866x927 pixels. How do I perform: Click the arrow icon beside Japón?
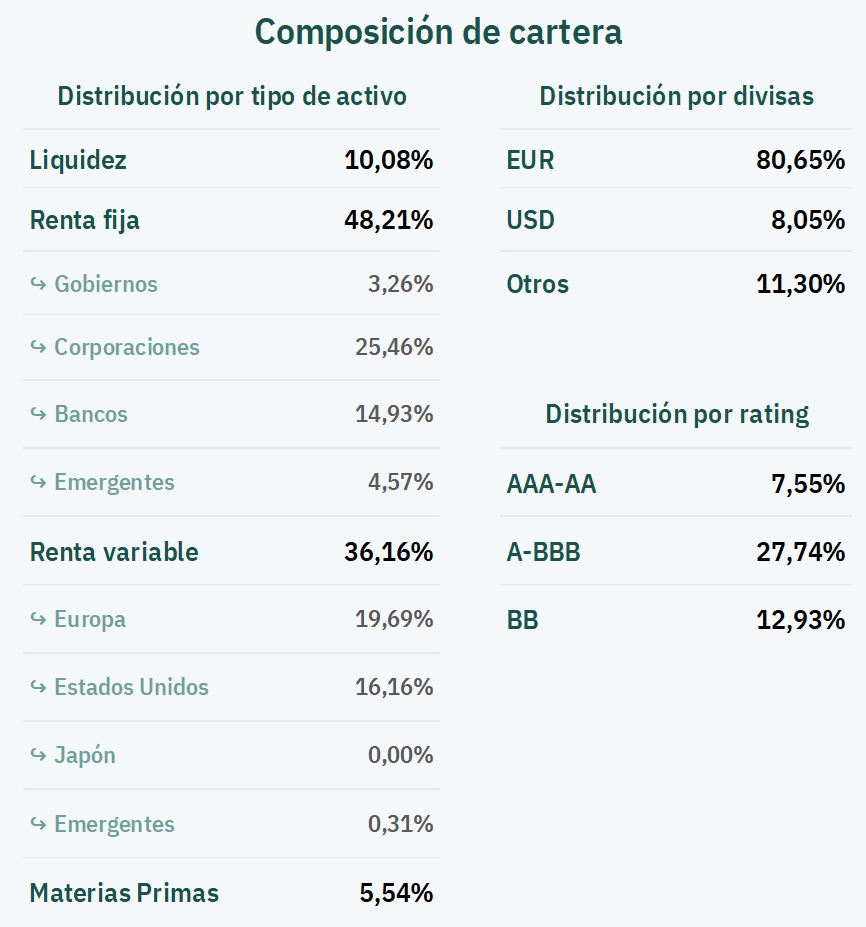coord(38,755)
